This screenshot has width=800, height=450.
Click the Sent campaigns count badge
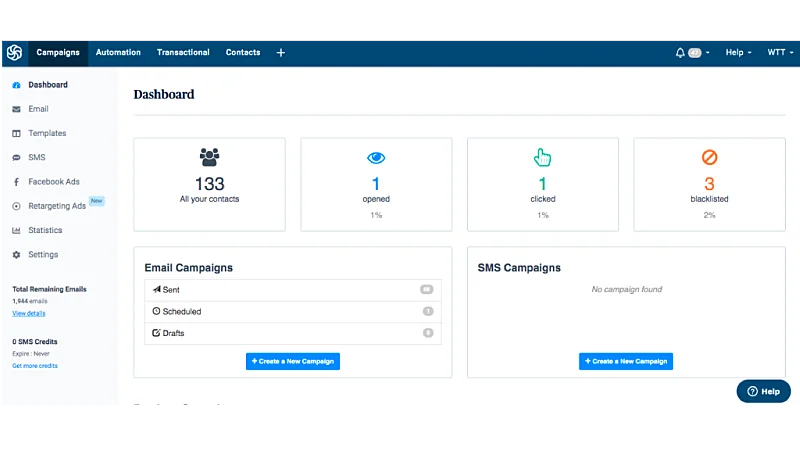(x=427, y=289)
